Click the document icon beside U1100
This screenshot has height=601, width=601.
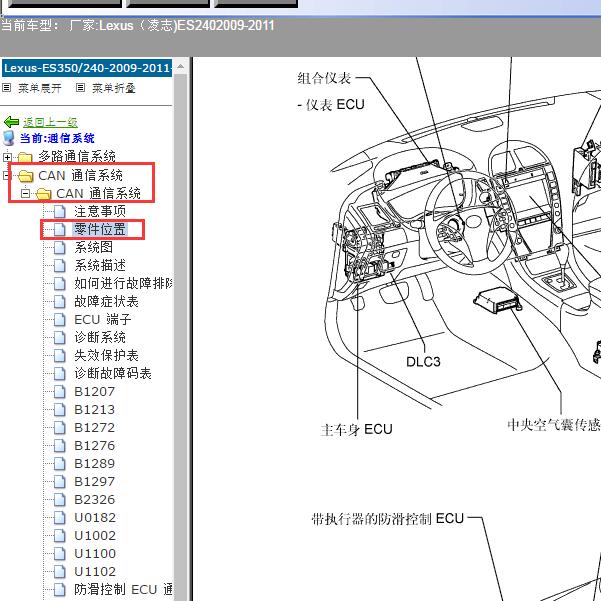59,553
